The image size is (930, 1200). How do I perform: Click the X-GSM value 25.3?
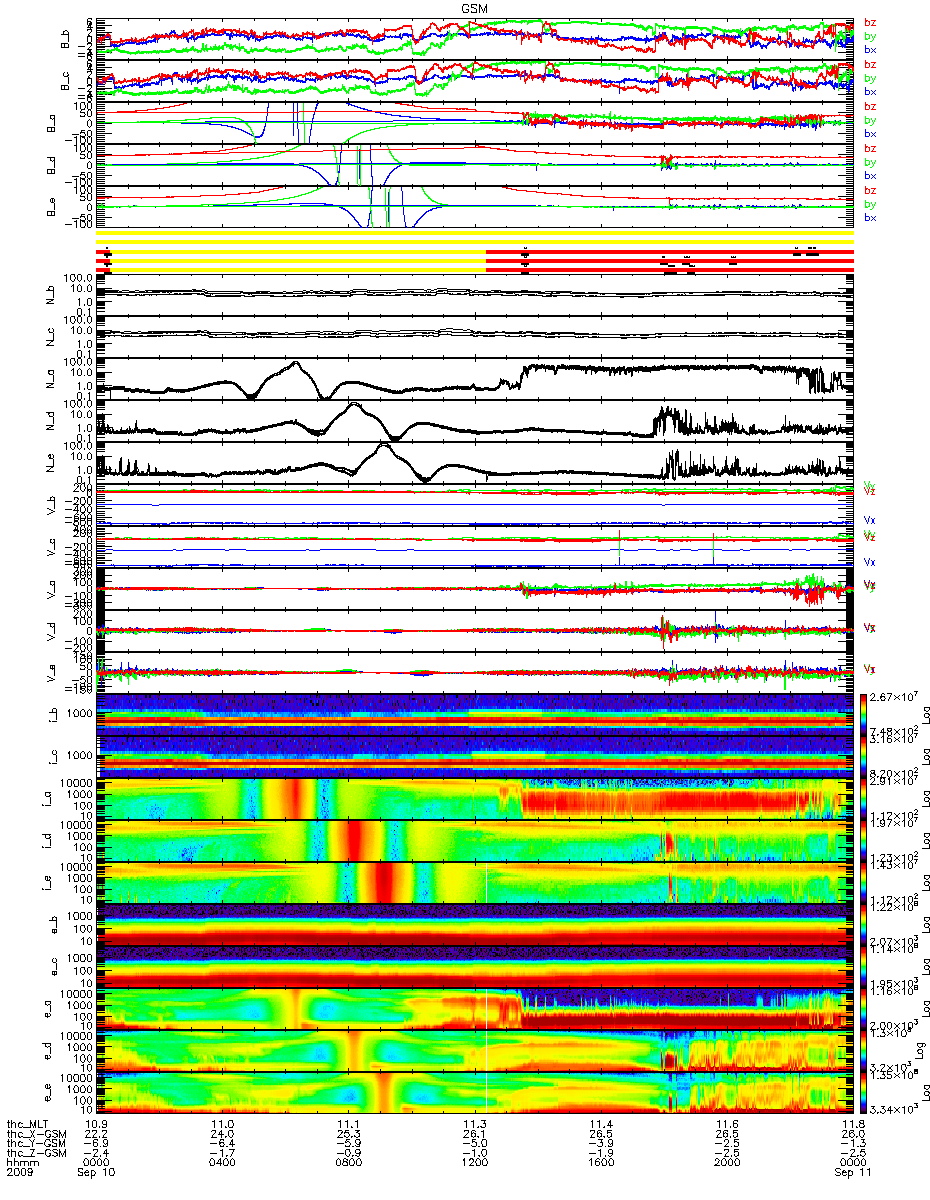348,1135
